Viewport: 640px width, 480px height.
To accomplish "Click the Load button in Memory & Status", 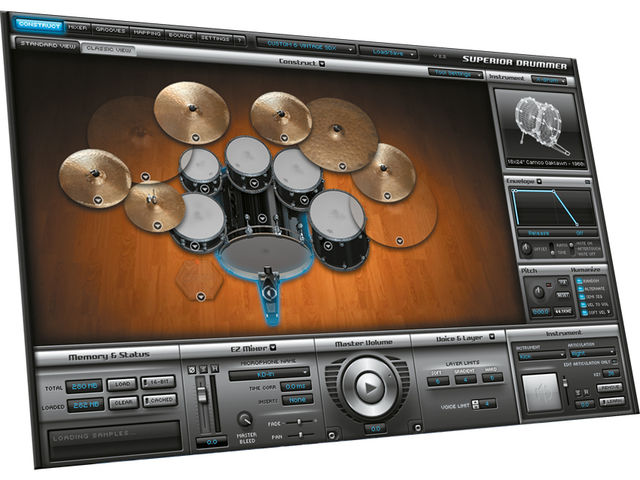I will point(122,384).
